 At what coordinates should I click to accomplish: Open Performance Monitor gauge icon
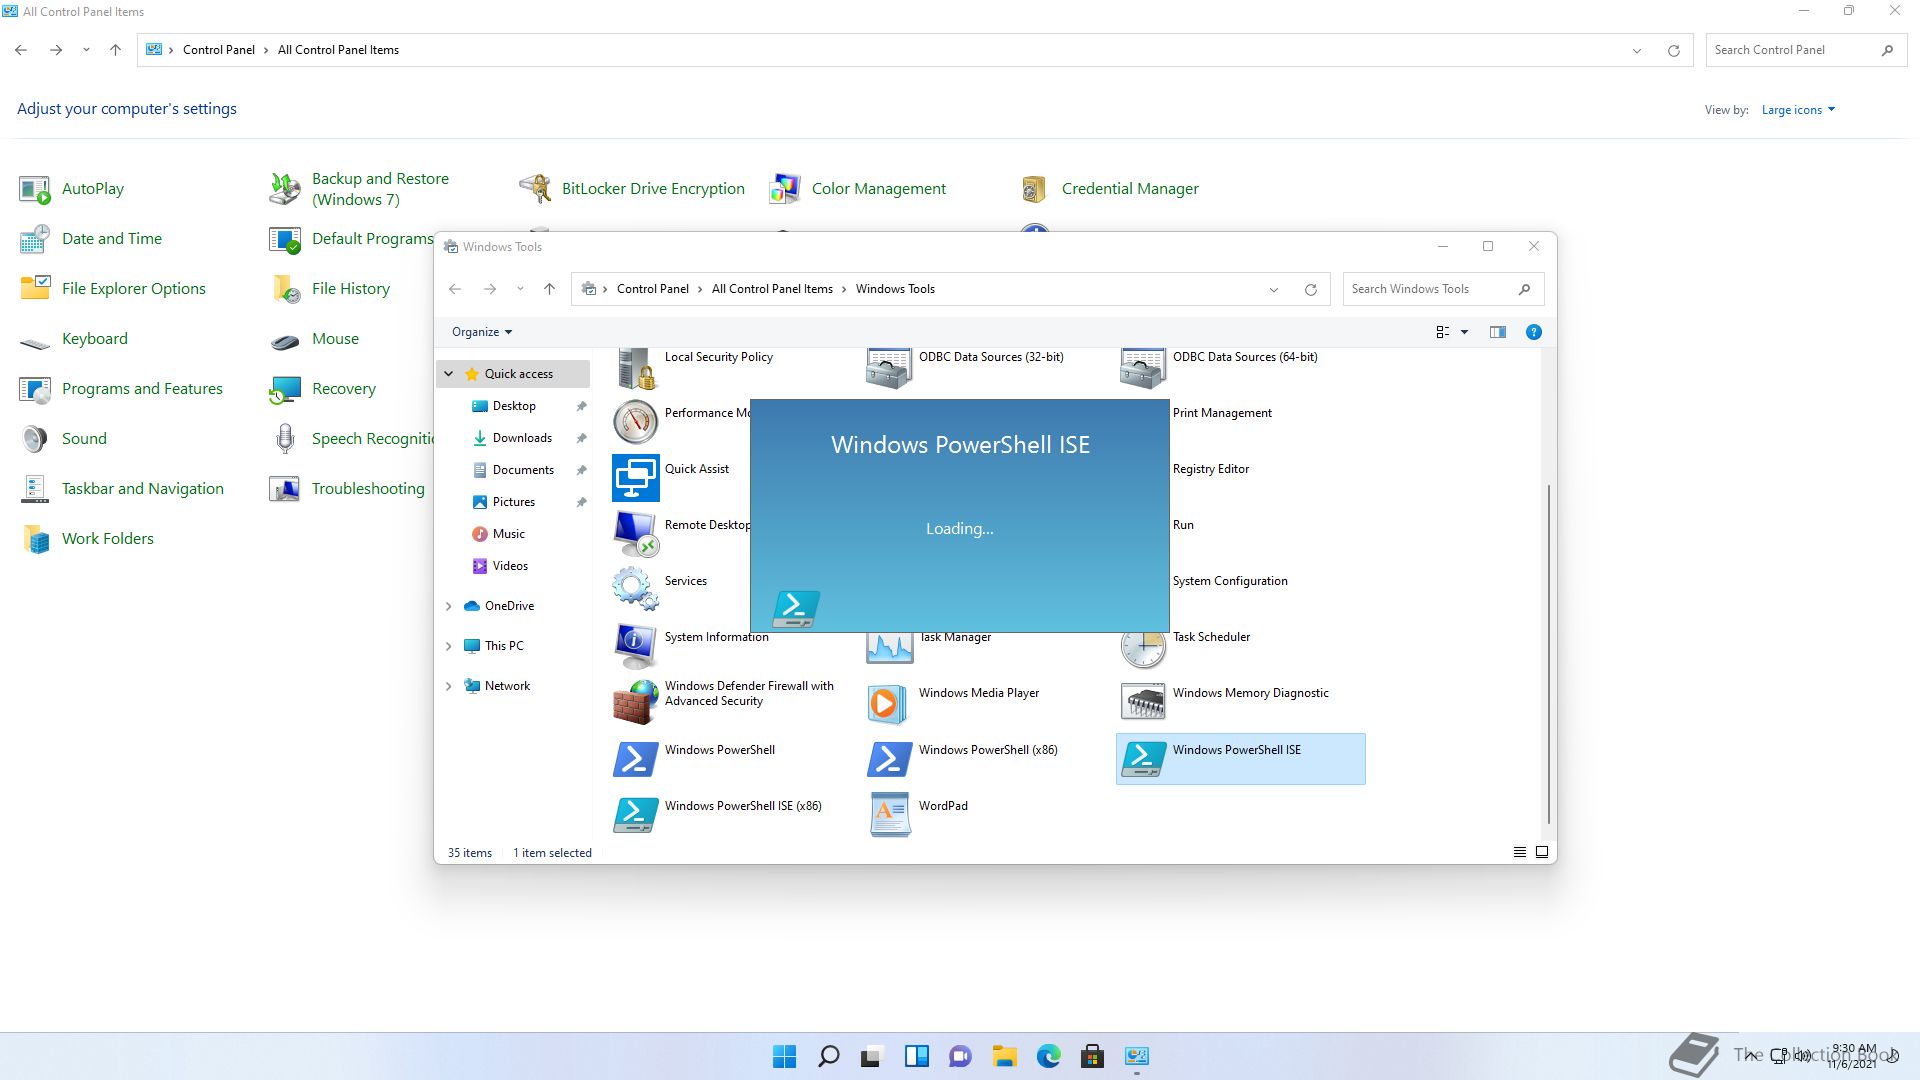click(x=636, y=422)
